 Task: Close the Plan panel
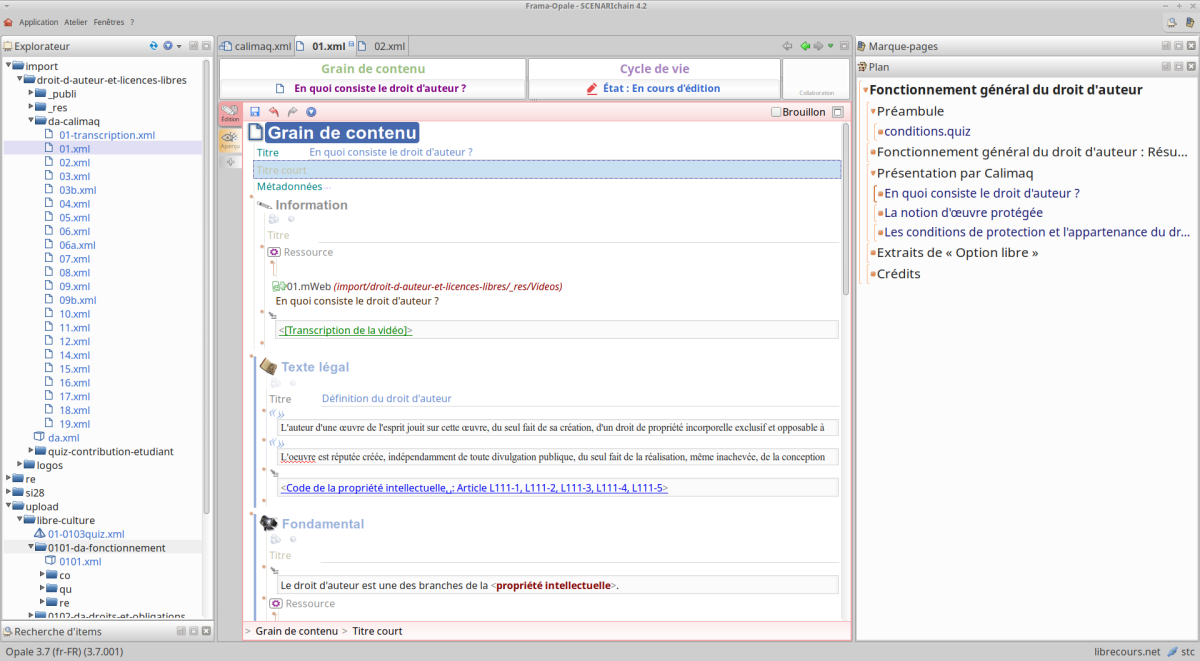(x=1192, y=67)
